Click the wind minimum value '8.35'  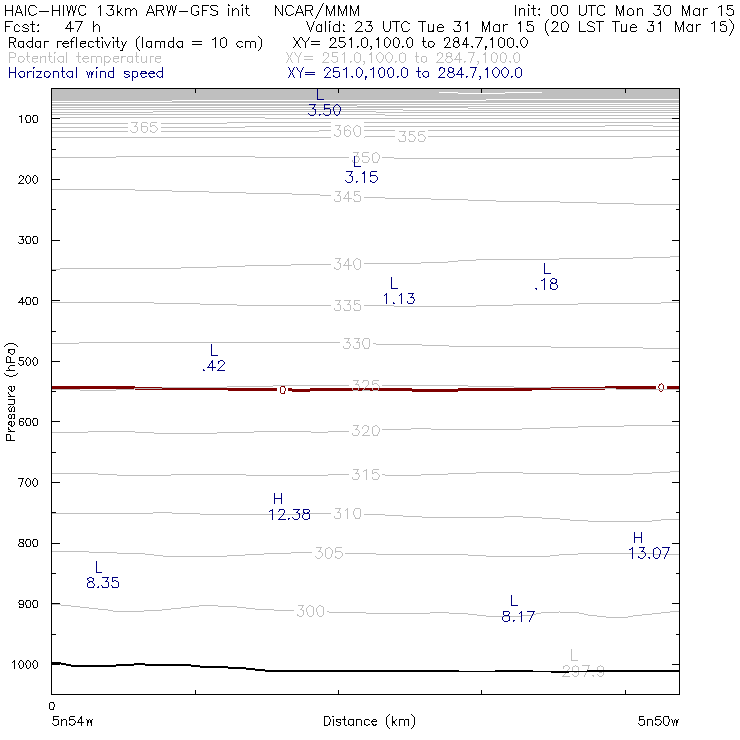(103, 583)
